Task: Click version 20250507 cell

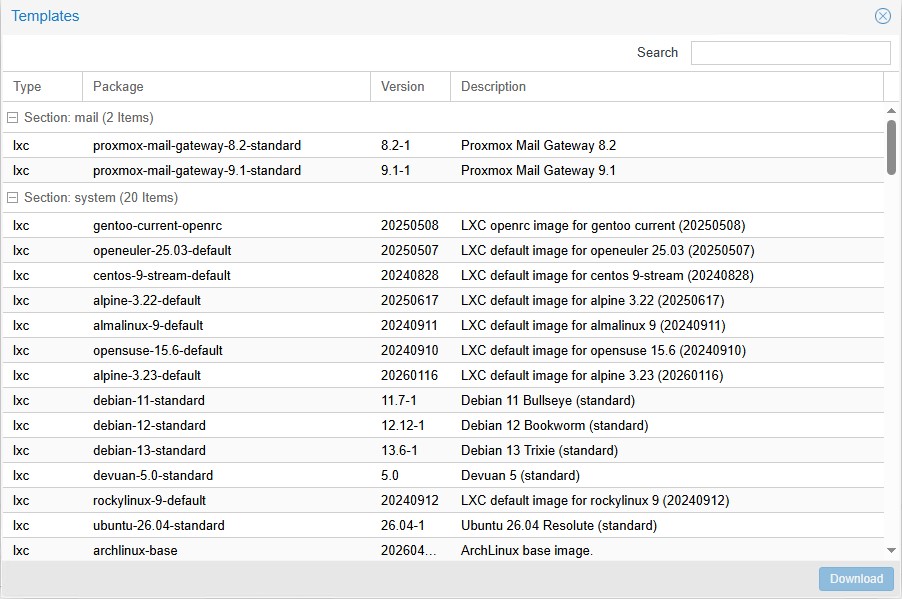Action: [x=410, y=251]
